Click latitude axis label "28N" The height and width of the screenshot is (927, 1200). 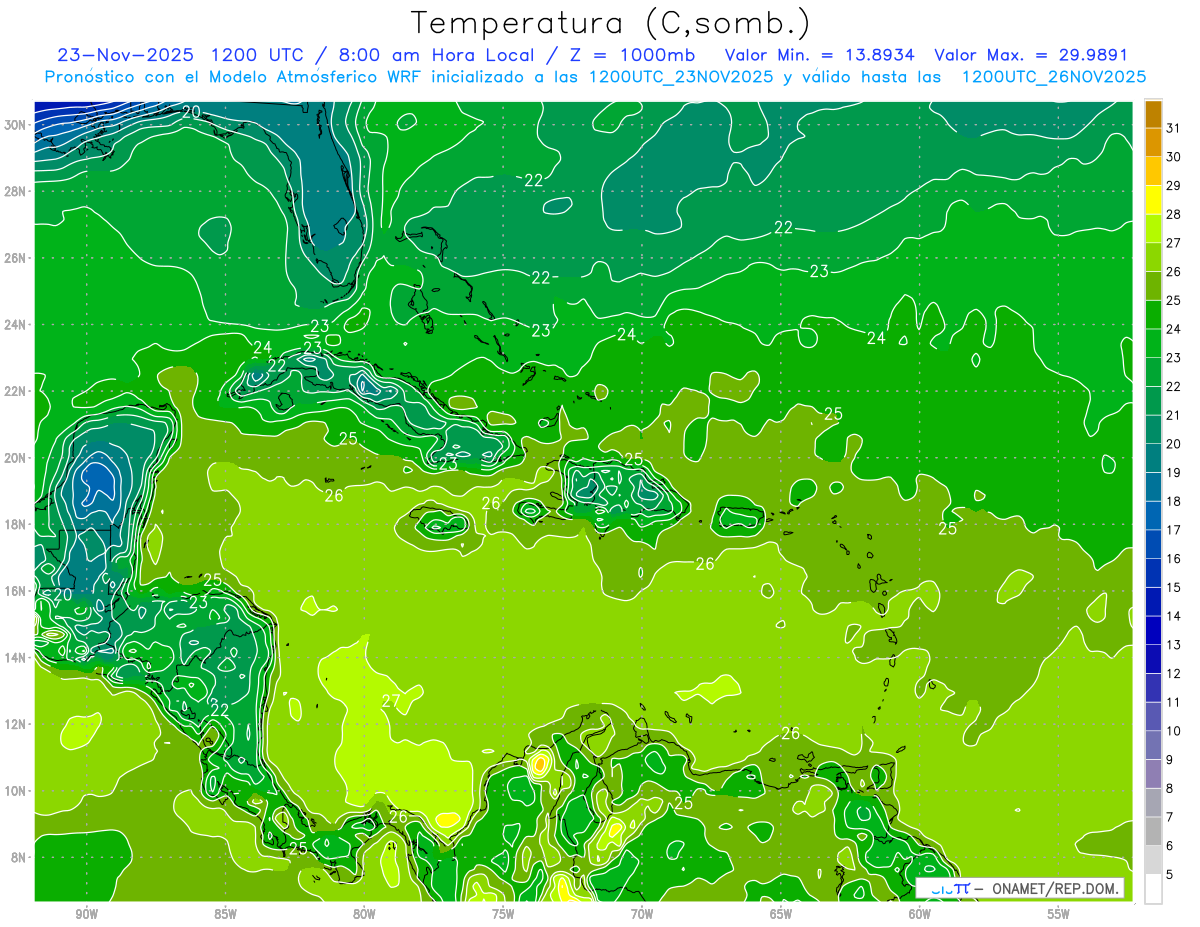point(17,191)
